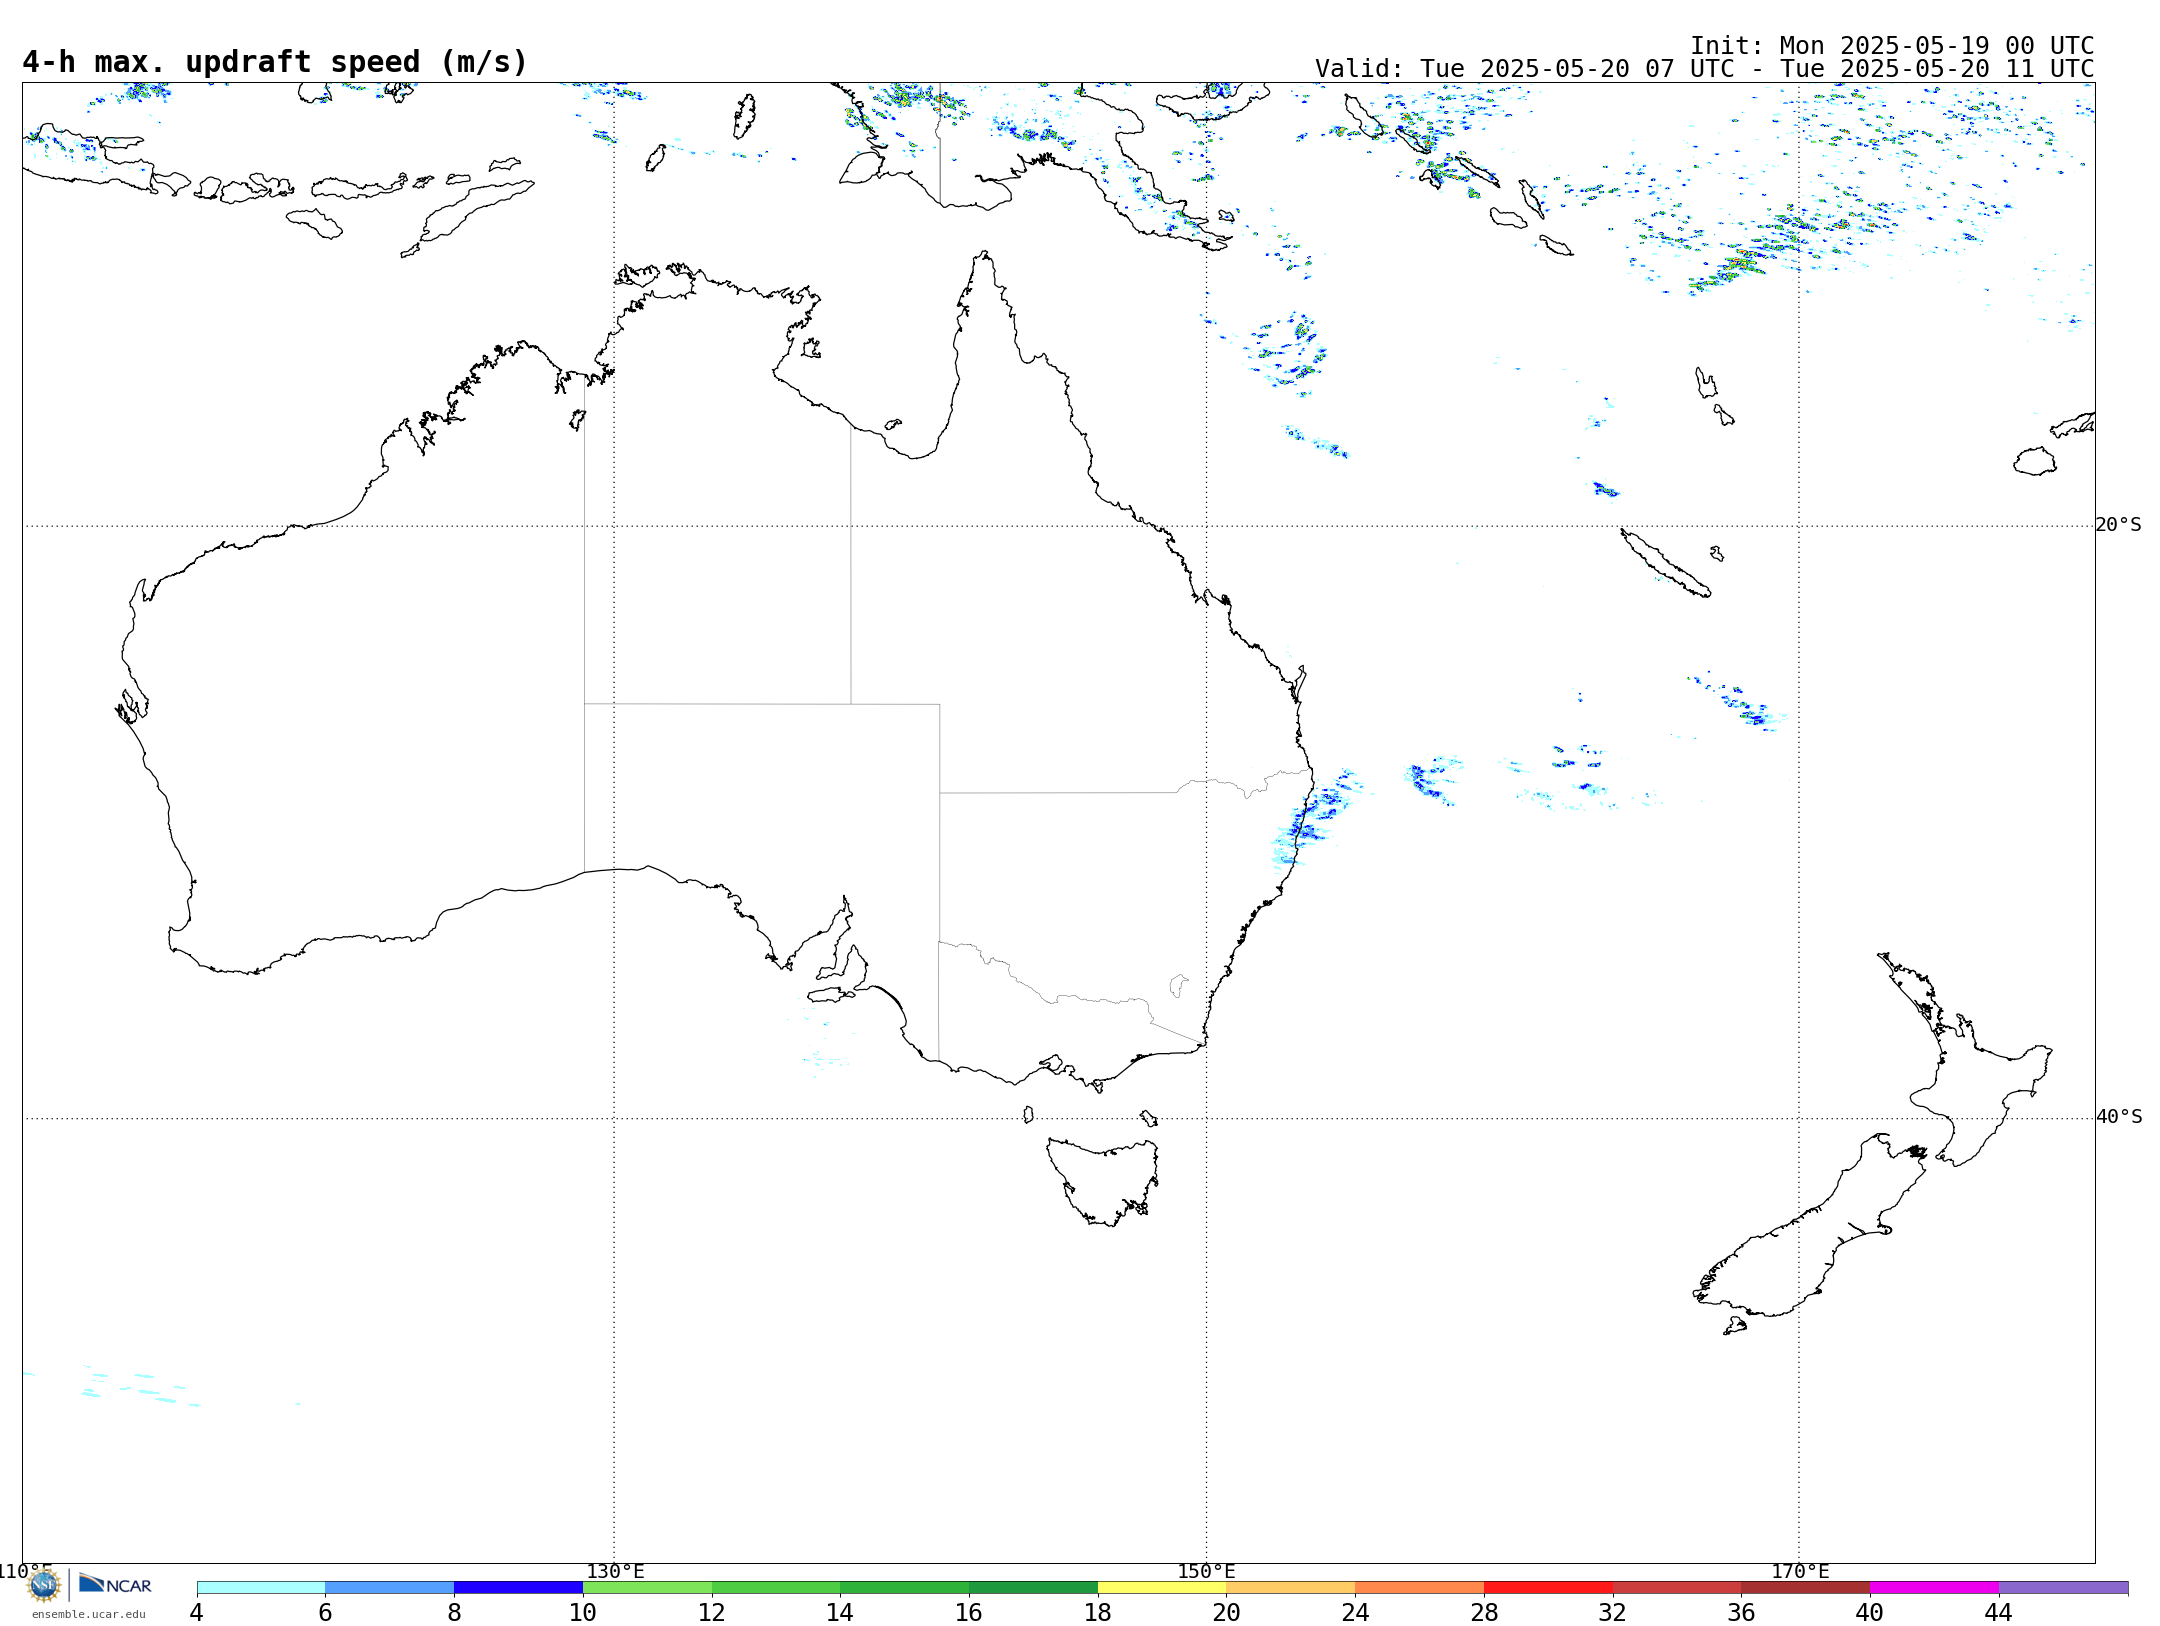Viewport: 2160px width, 1626px height.
Task: Click the light green 10–12 colorbar segment
Action: [647, 1587]
